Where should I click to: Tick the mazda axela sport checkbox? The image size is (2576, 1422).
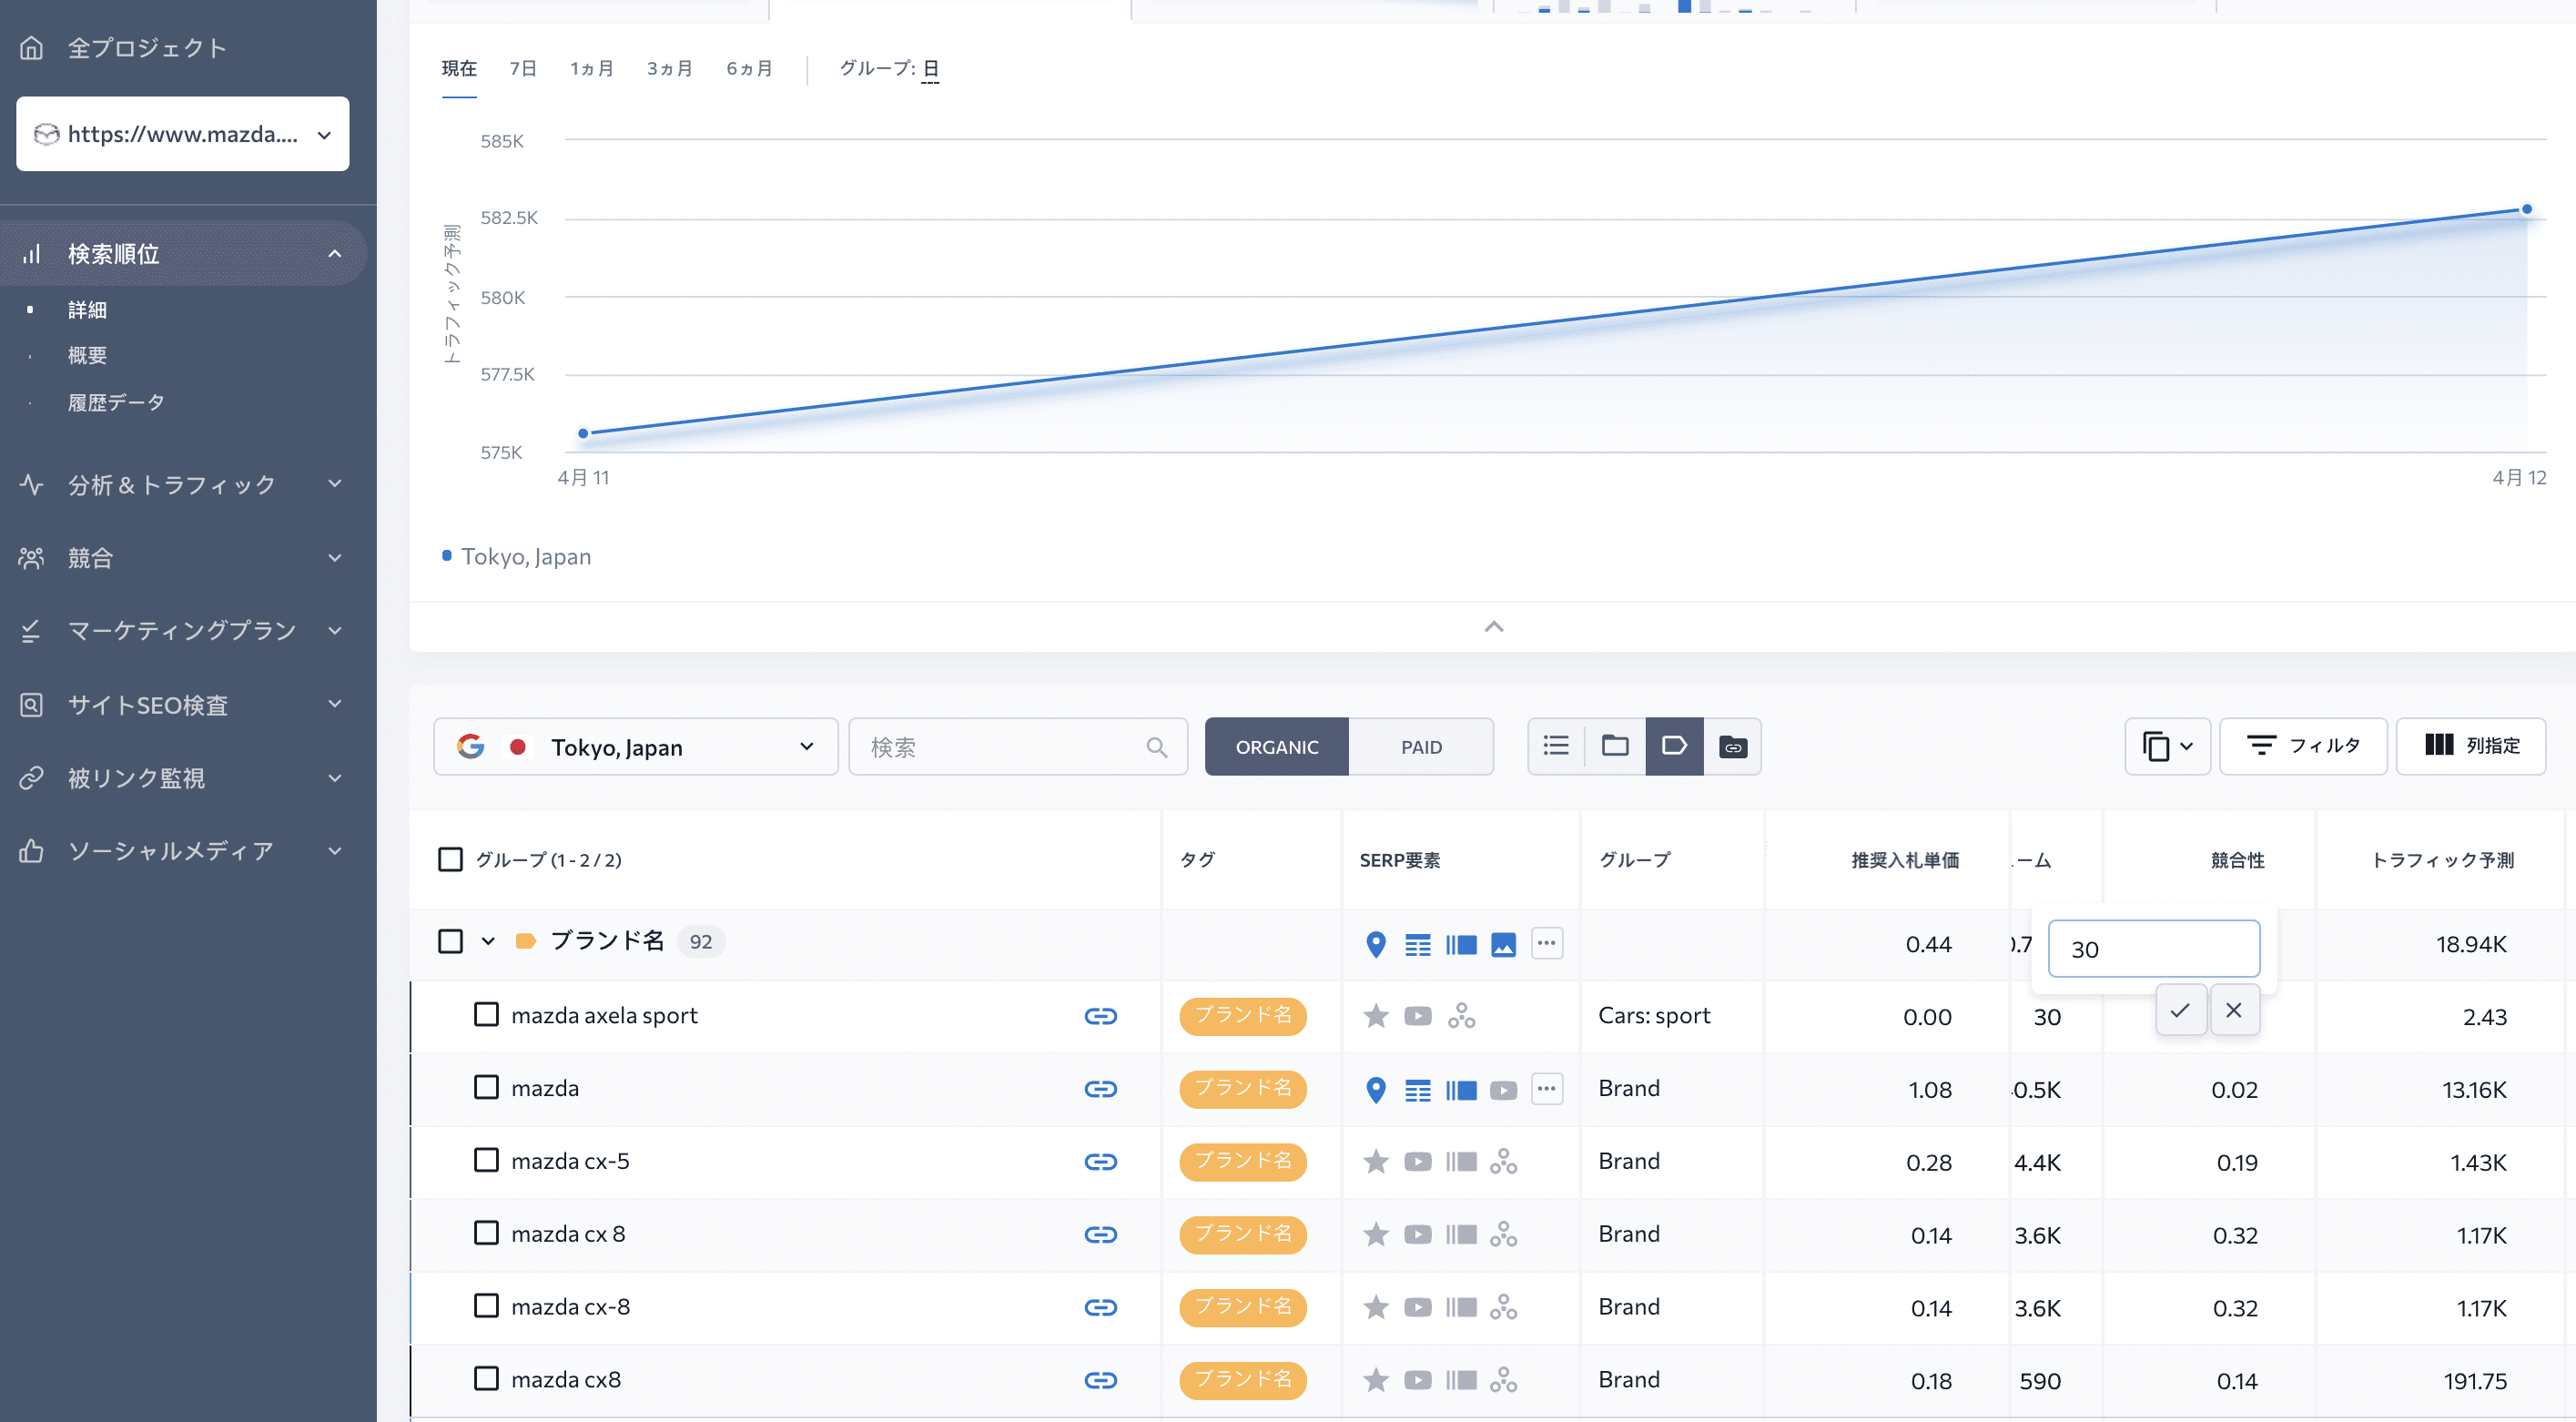tap(486, 1015)
